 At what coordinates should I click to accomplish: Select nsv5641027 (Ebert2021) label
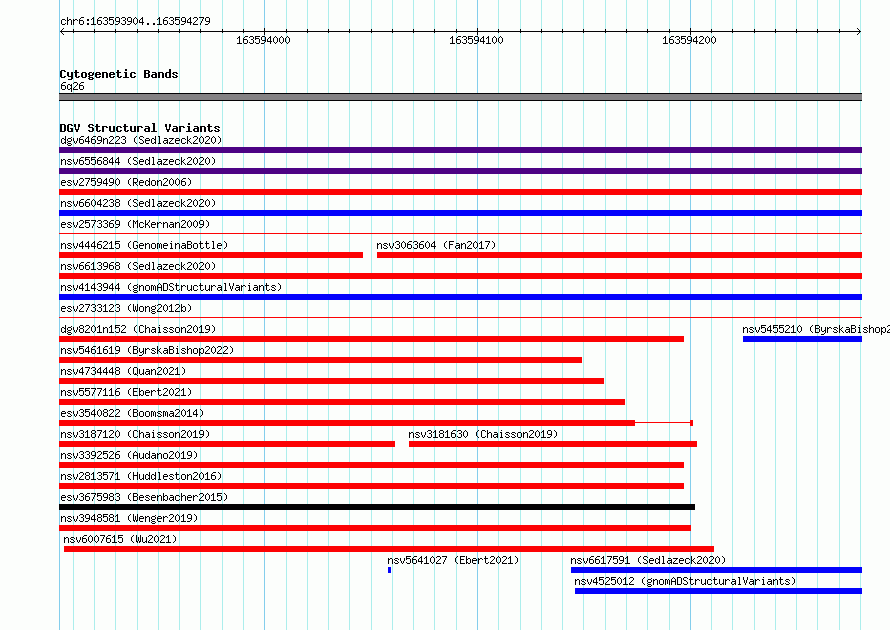click(453, 560)
